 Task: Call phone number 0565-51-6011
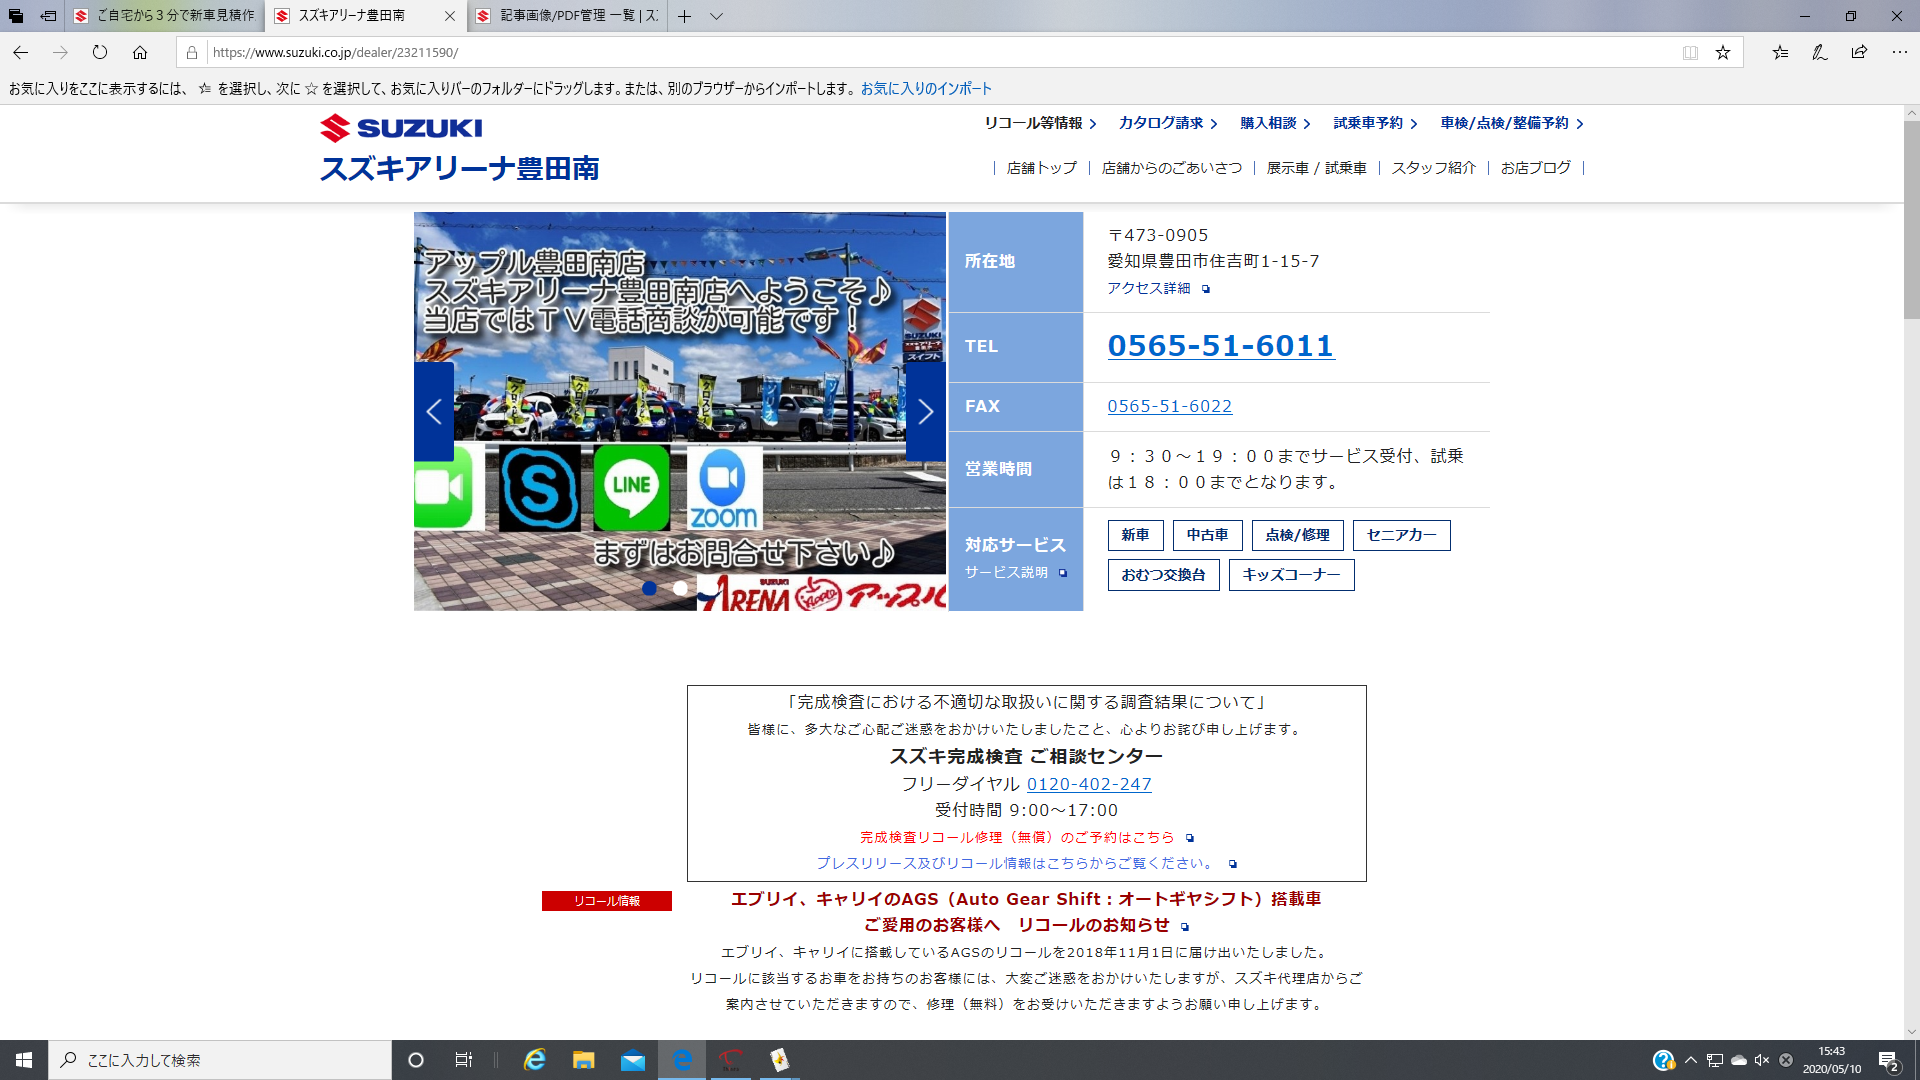[1220, 346]
